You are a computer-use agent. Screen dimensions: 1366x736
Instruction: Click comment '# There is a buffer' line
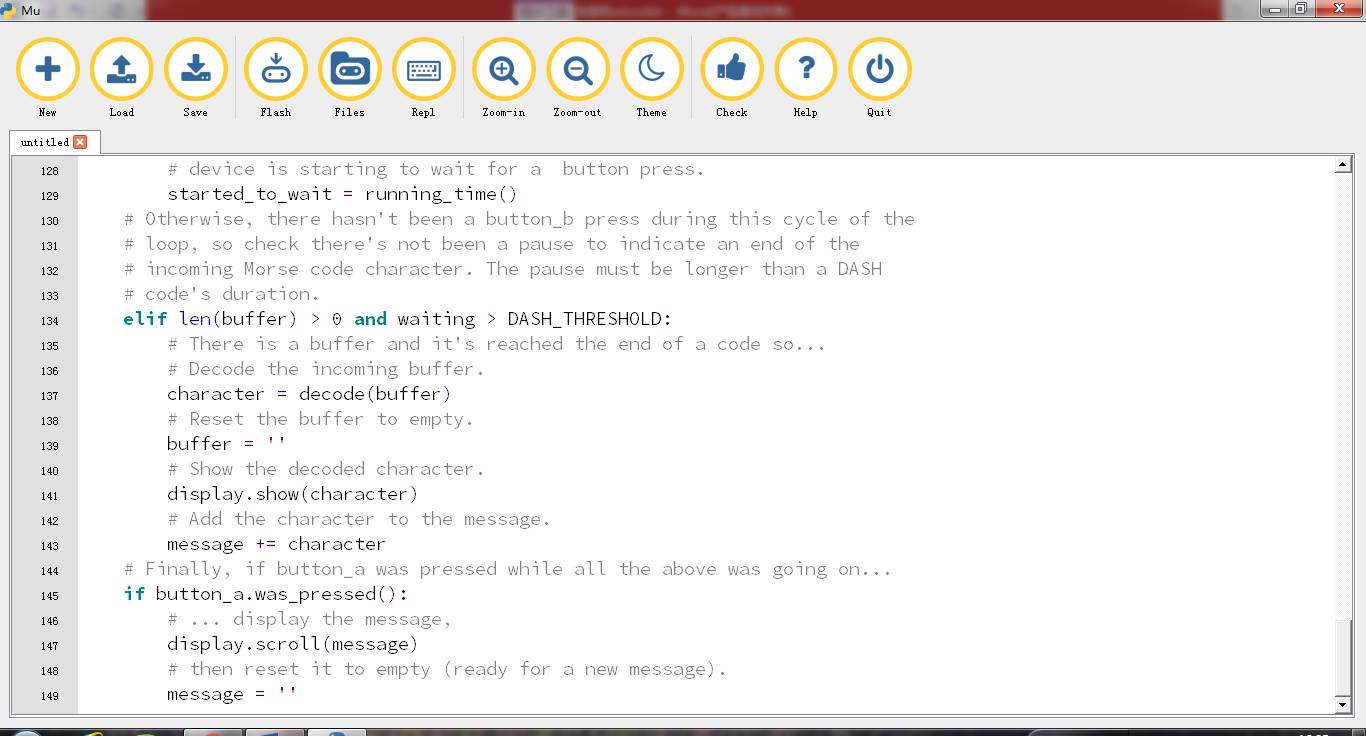(496, 344)
